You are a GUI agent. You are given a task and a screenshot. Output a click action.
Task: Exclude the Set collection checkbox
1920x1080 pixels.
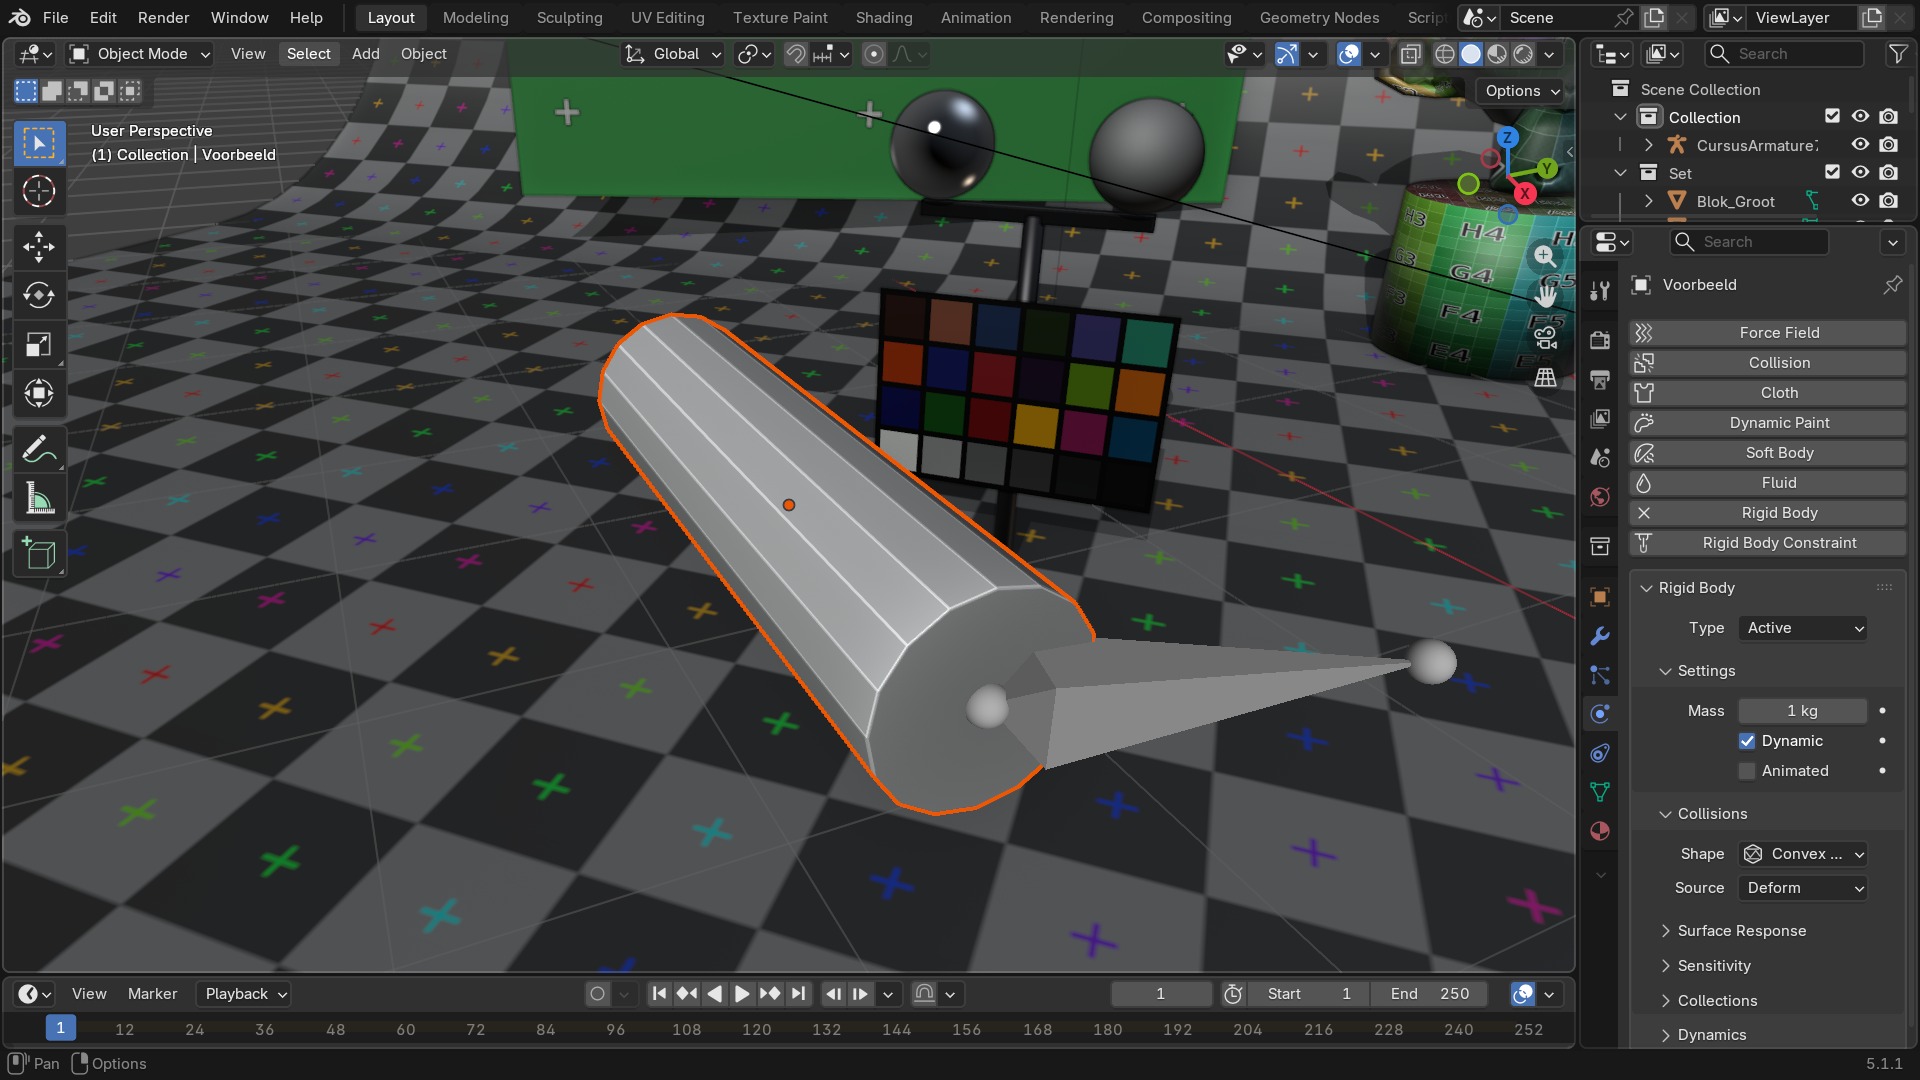[1832, 173]
